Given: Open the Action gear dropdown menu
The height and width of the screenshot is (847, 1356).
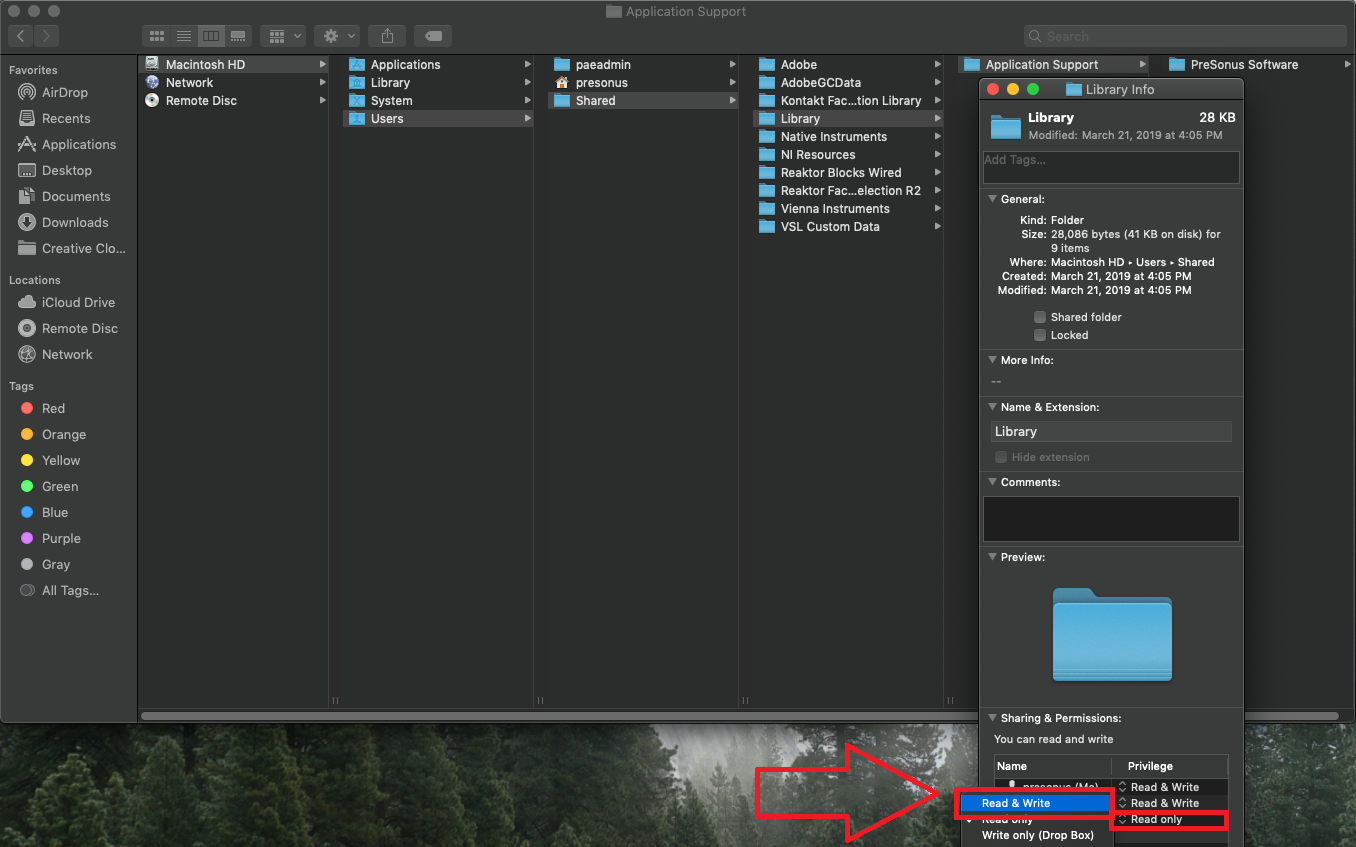Looking at the screenshot, I should point(336,36).
